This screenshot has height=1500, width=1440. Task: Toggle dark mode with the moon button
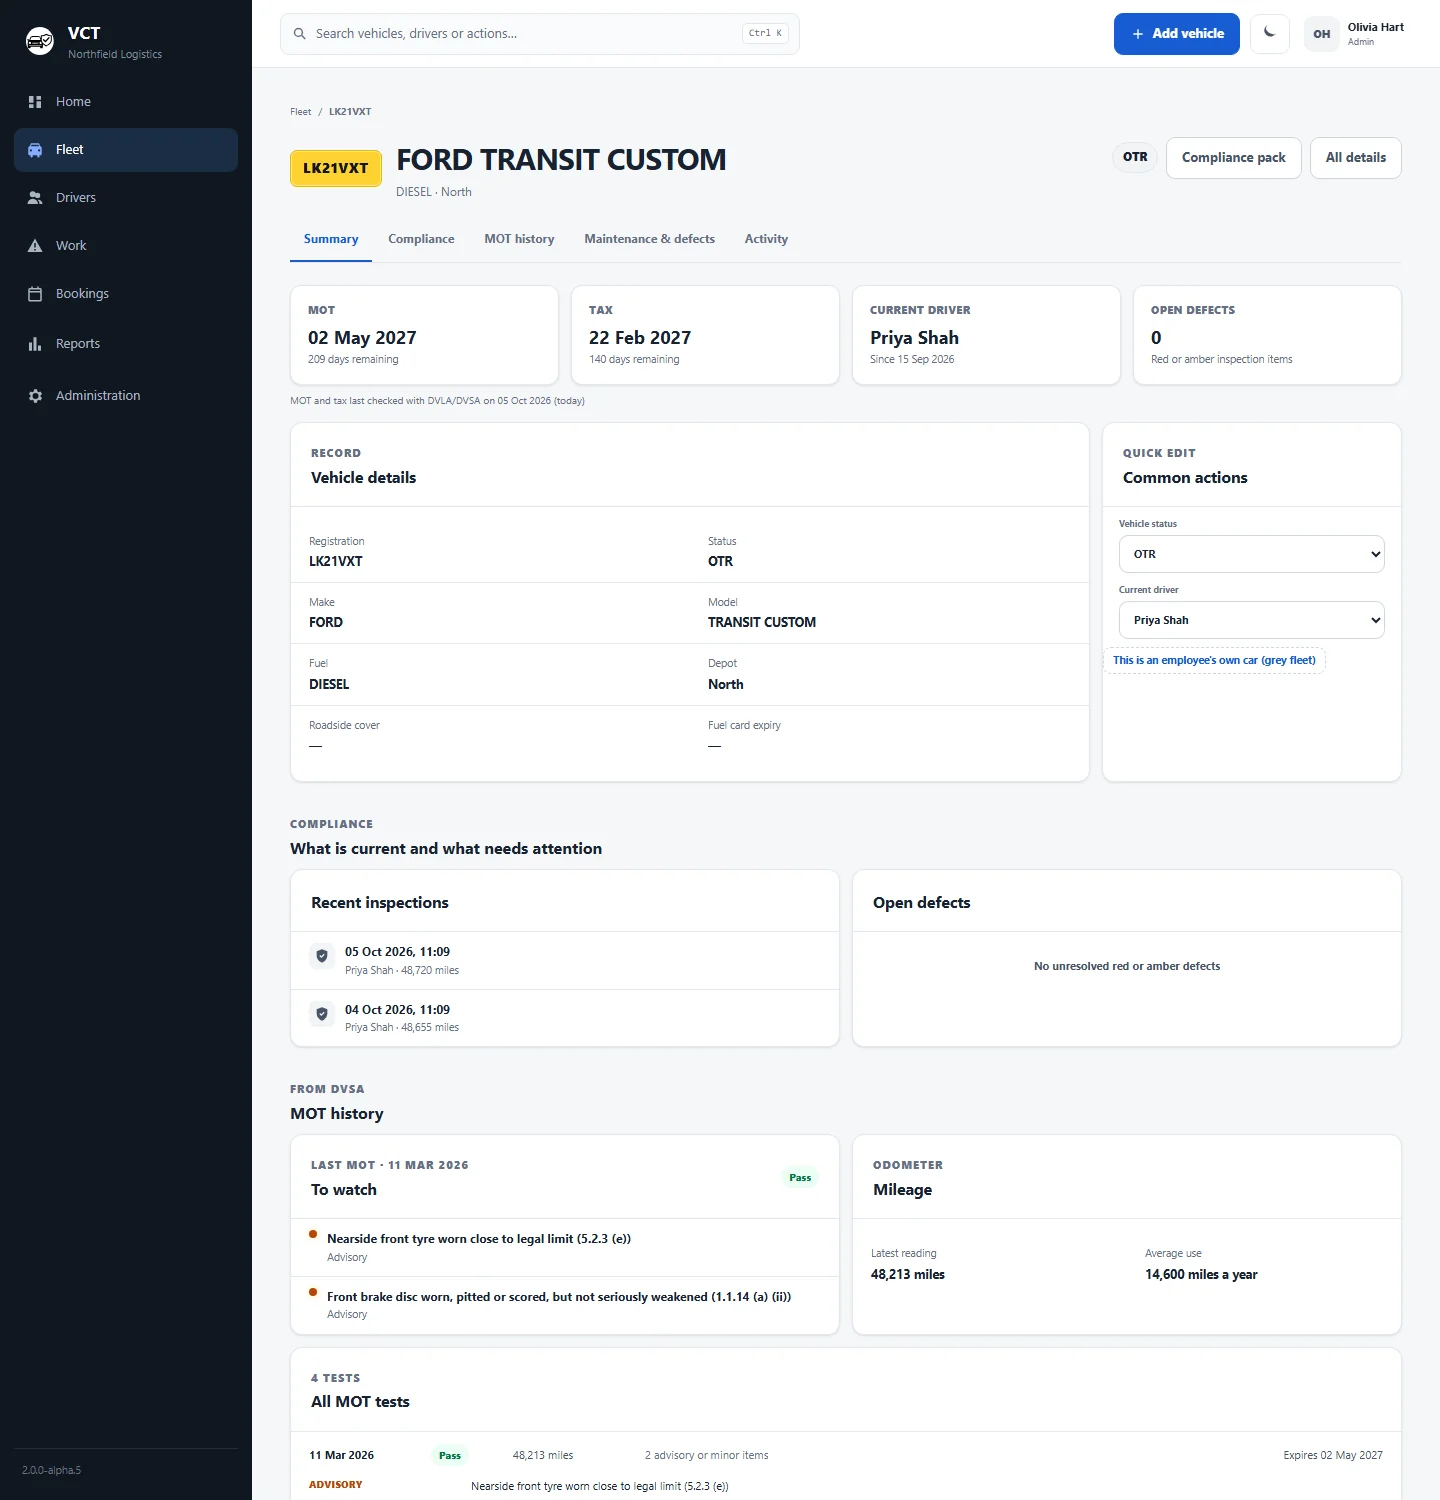[1270, 34]
